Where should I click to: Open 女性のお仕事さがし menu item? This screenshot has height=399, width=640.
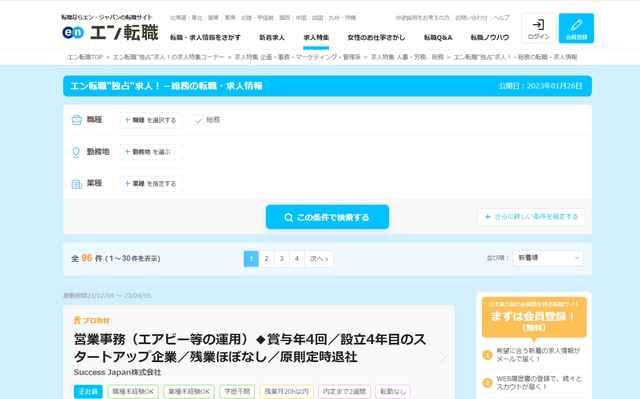click(x=376, y=38)
